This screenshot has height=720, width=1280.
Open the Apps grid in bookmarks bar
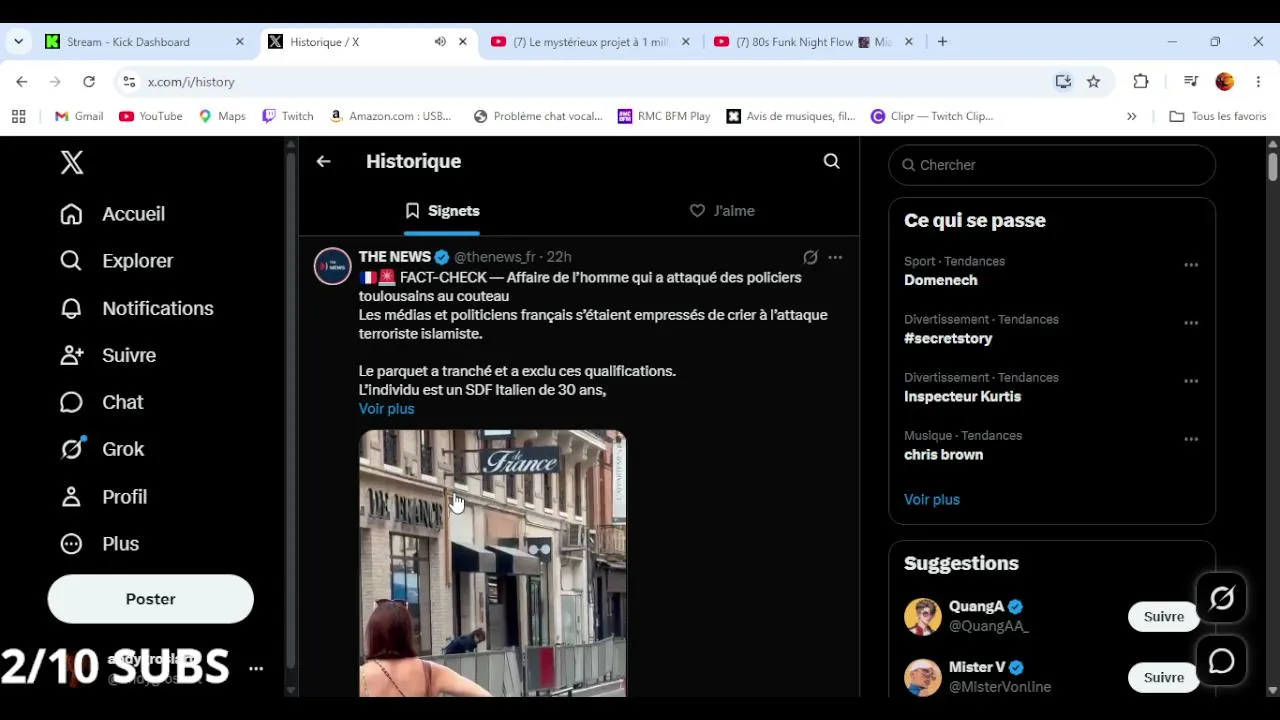point(18,116)
